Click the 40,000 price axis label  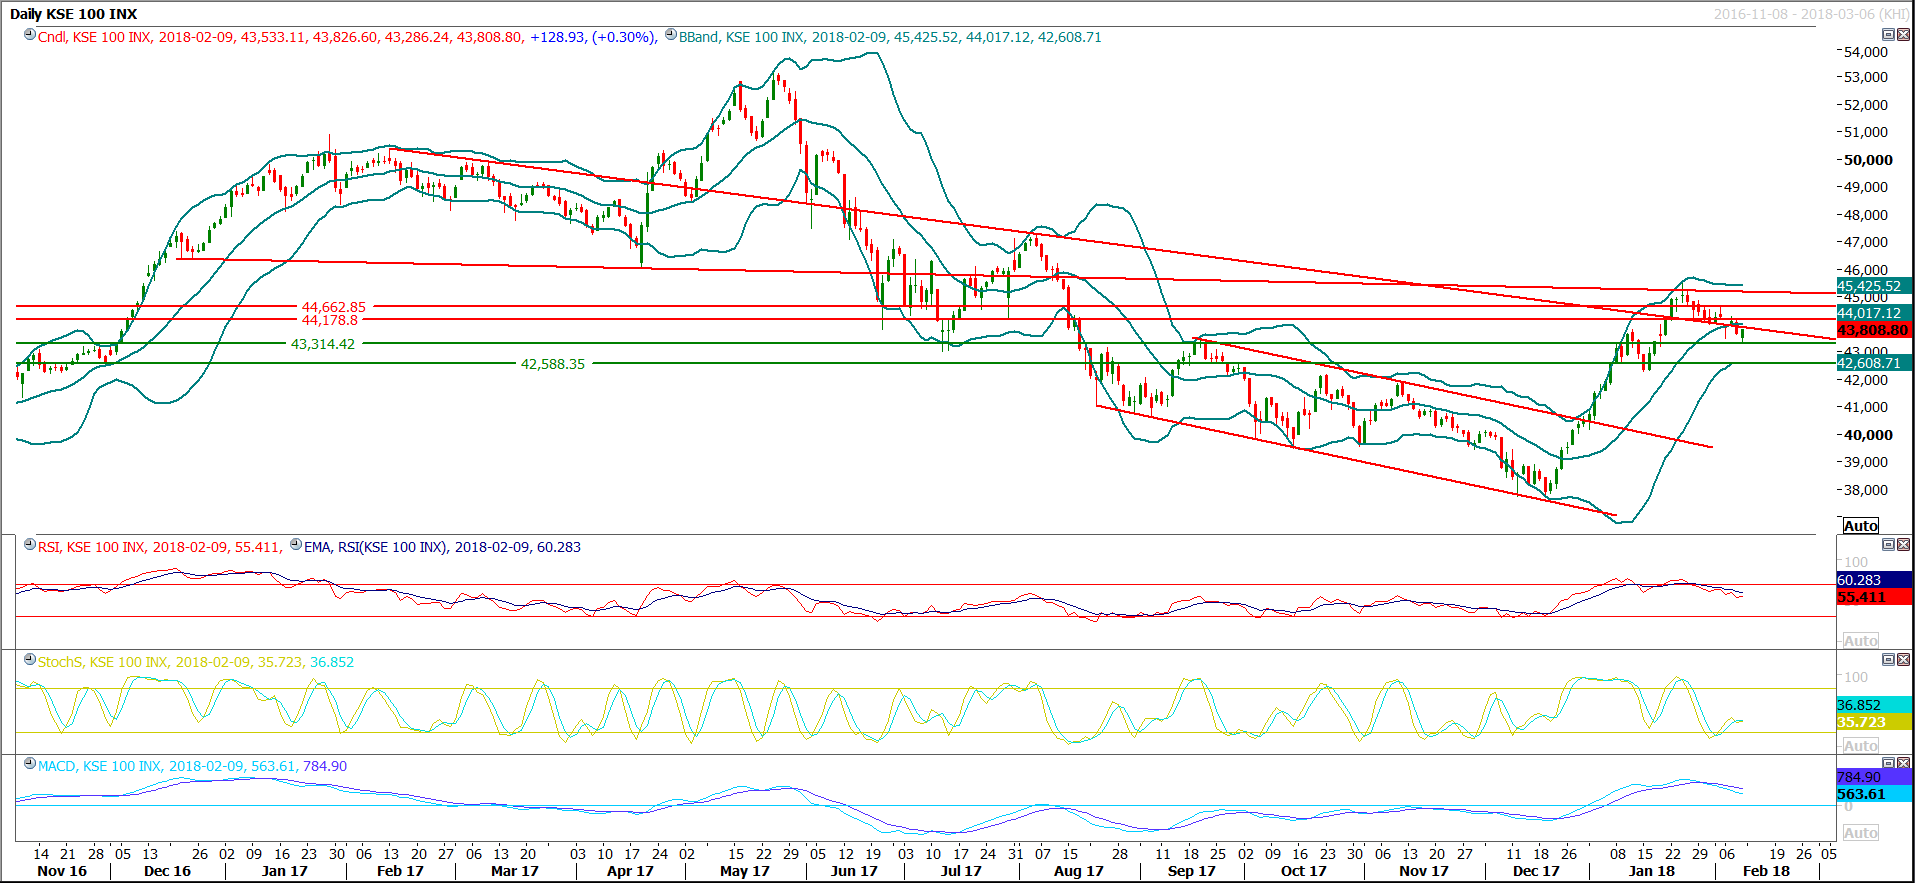point(1868,435)
